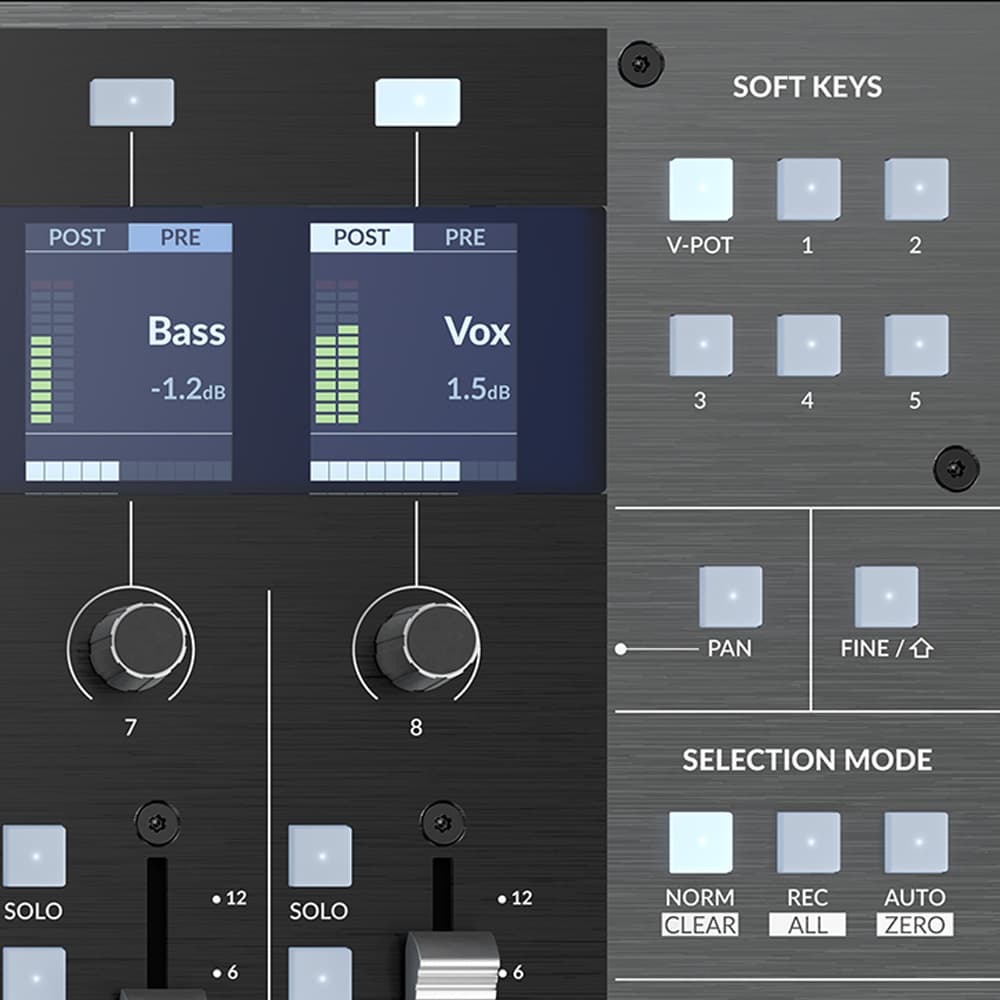1000x1000 pixels.
Task: Select soft key 1
Action: [809, 189]
